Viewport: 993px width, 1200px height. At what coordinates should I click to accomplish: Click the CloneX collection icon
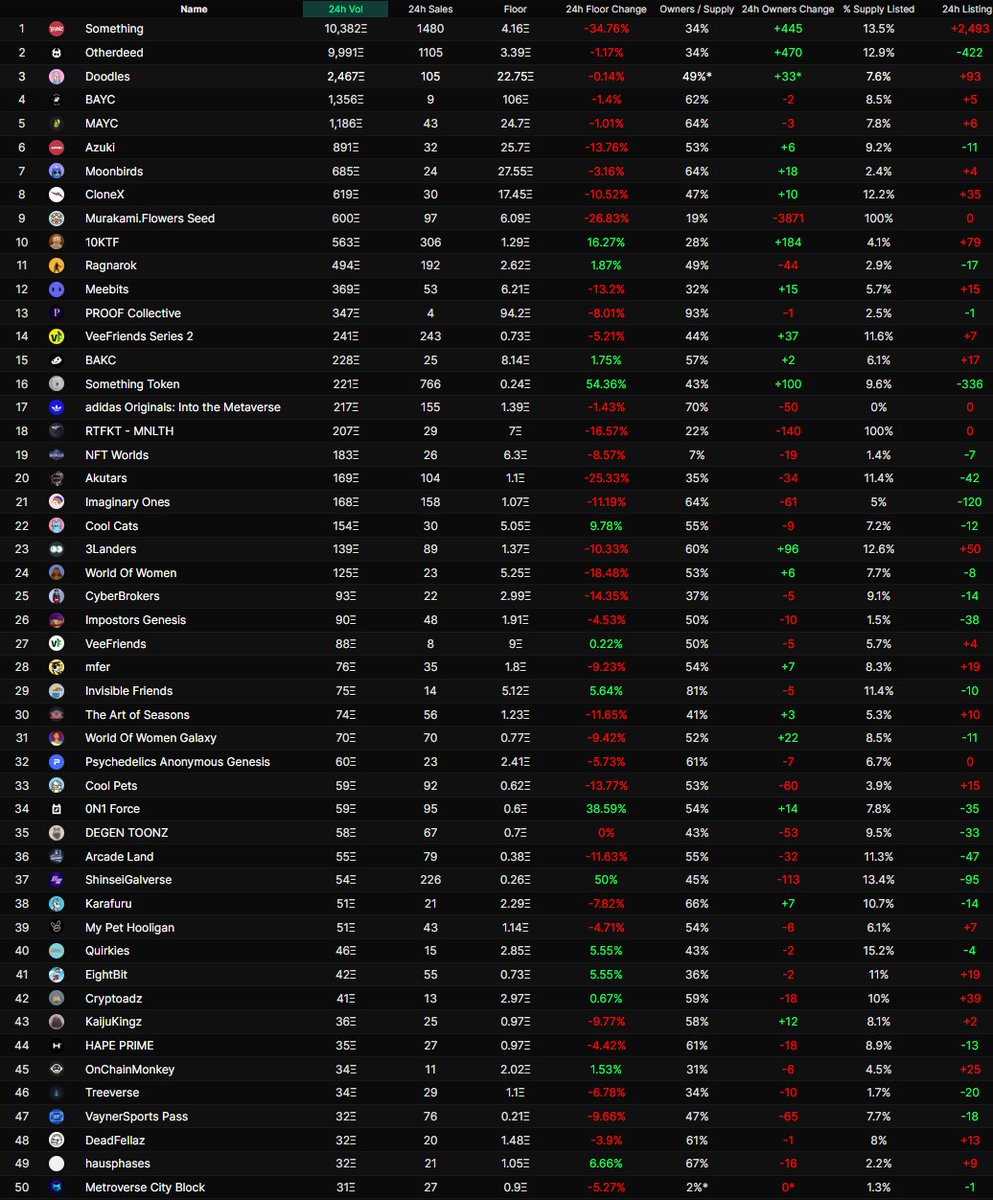click(x=57, y=194)
